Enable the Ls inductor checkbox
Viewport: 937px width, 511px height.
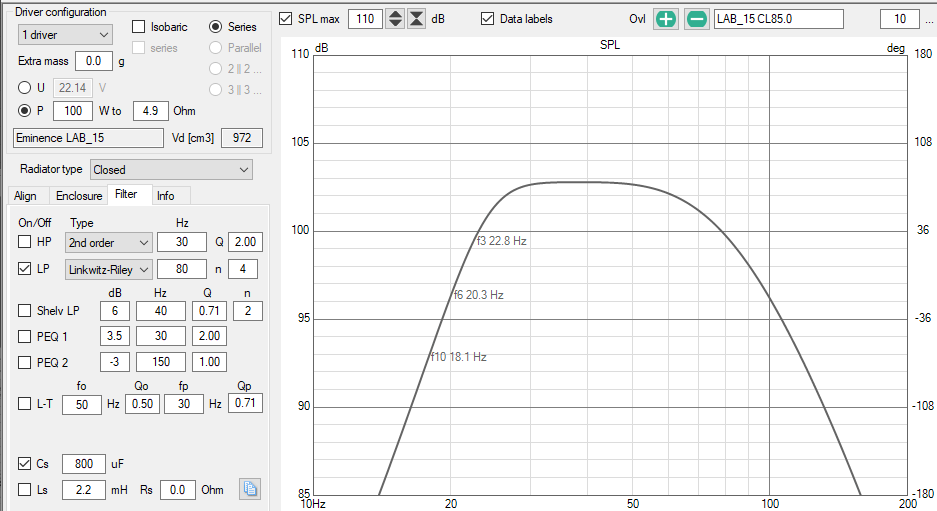(25, 489)
